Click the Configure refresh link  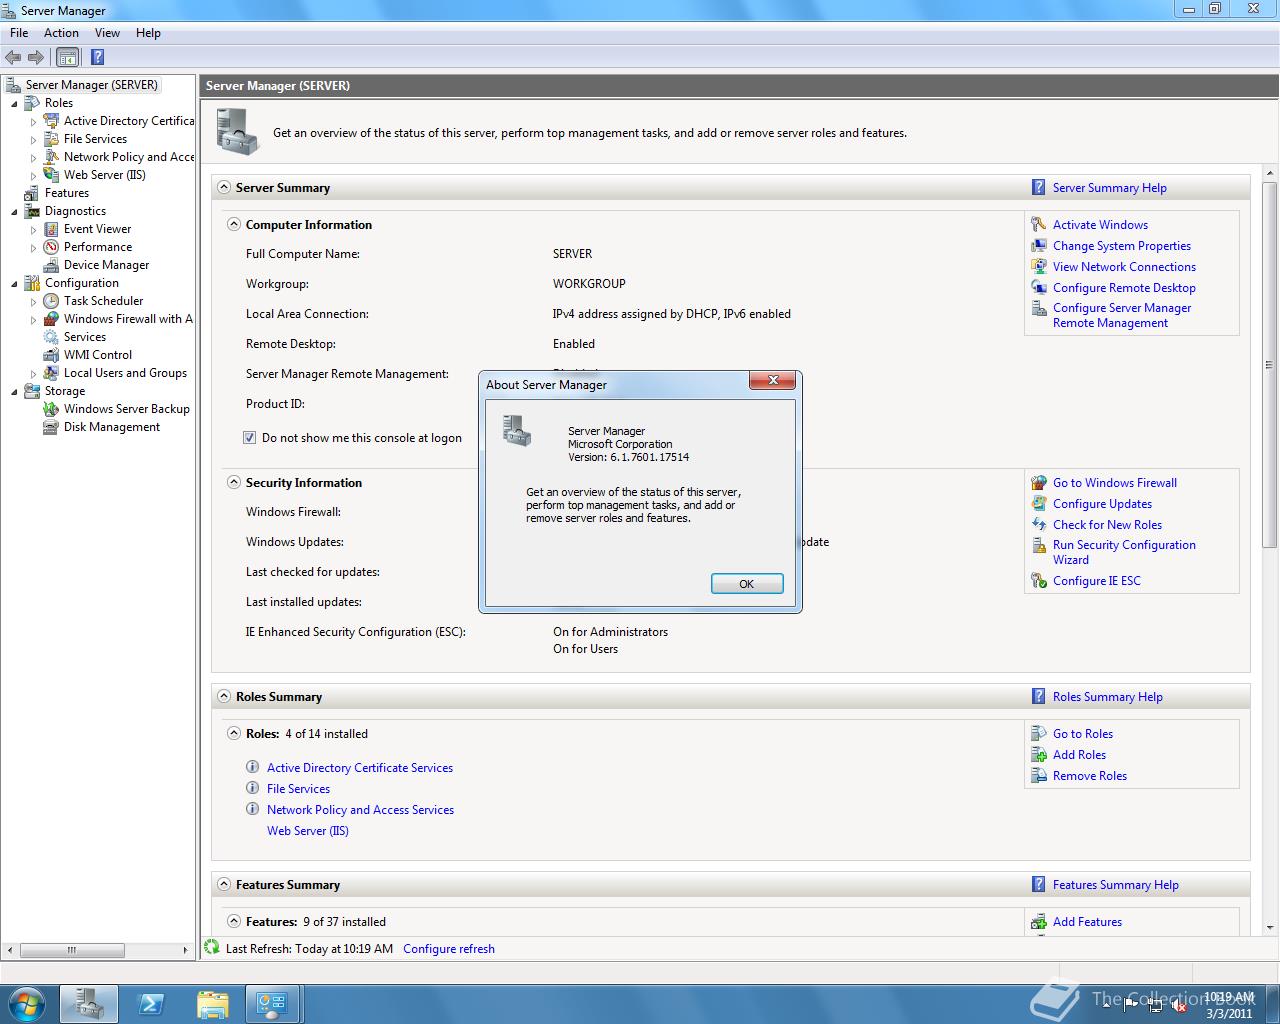click(449, 949)
